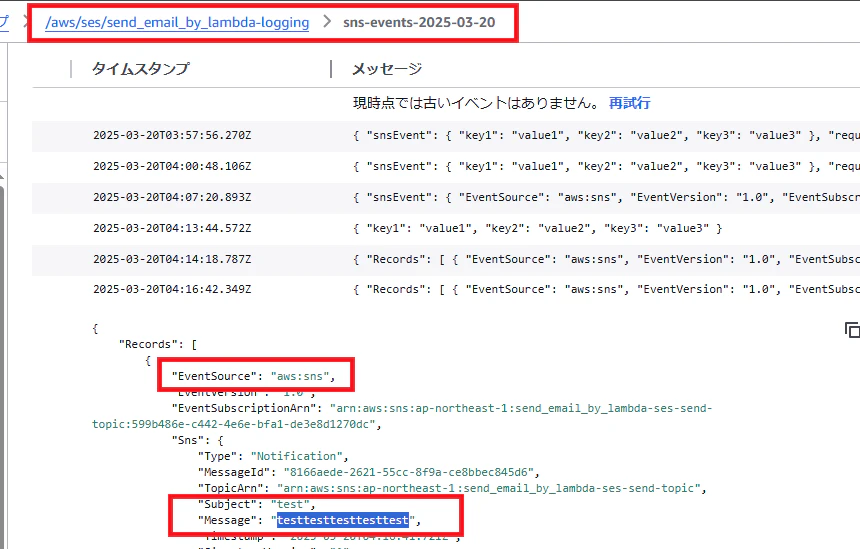Viewport: 860px width, 549px height.
Task: Select the メッセージ column header
Action: coord(387,69)
